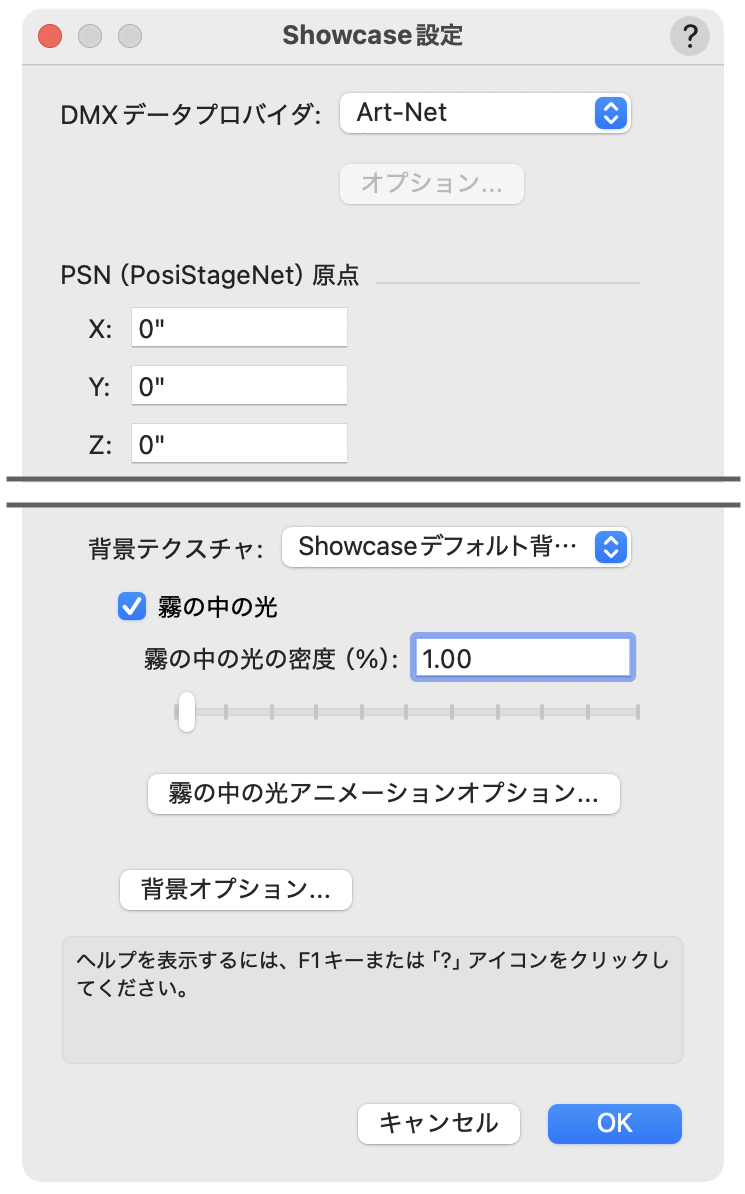Click the fog density slider handle
Screen dimensions: 745x1194
pyautogui.click(x=186, y=713)
